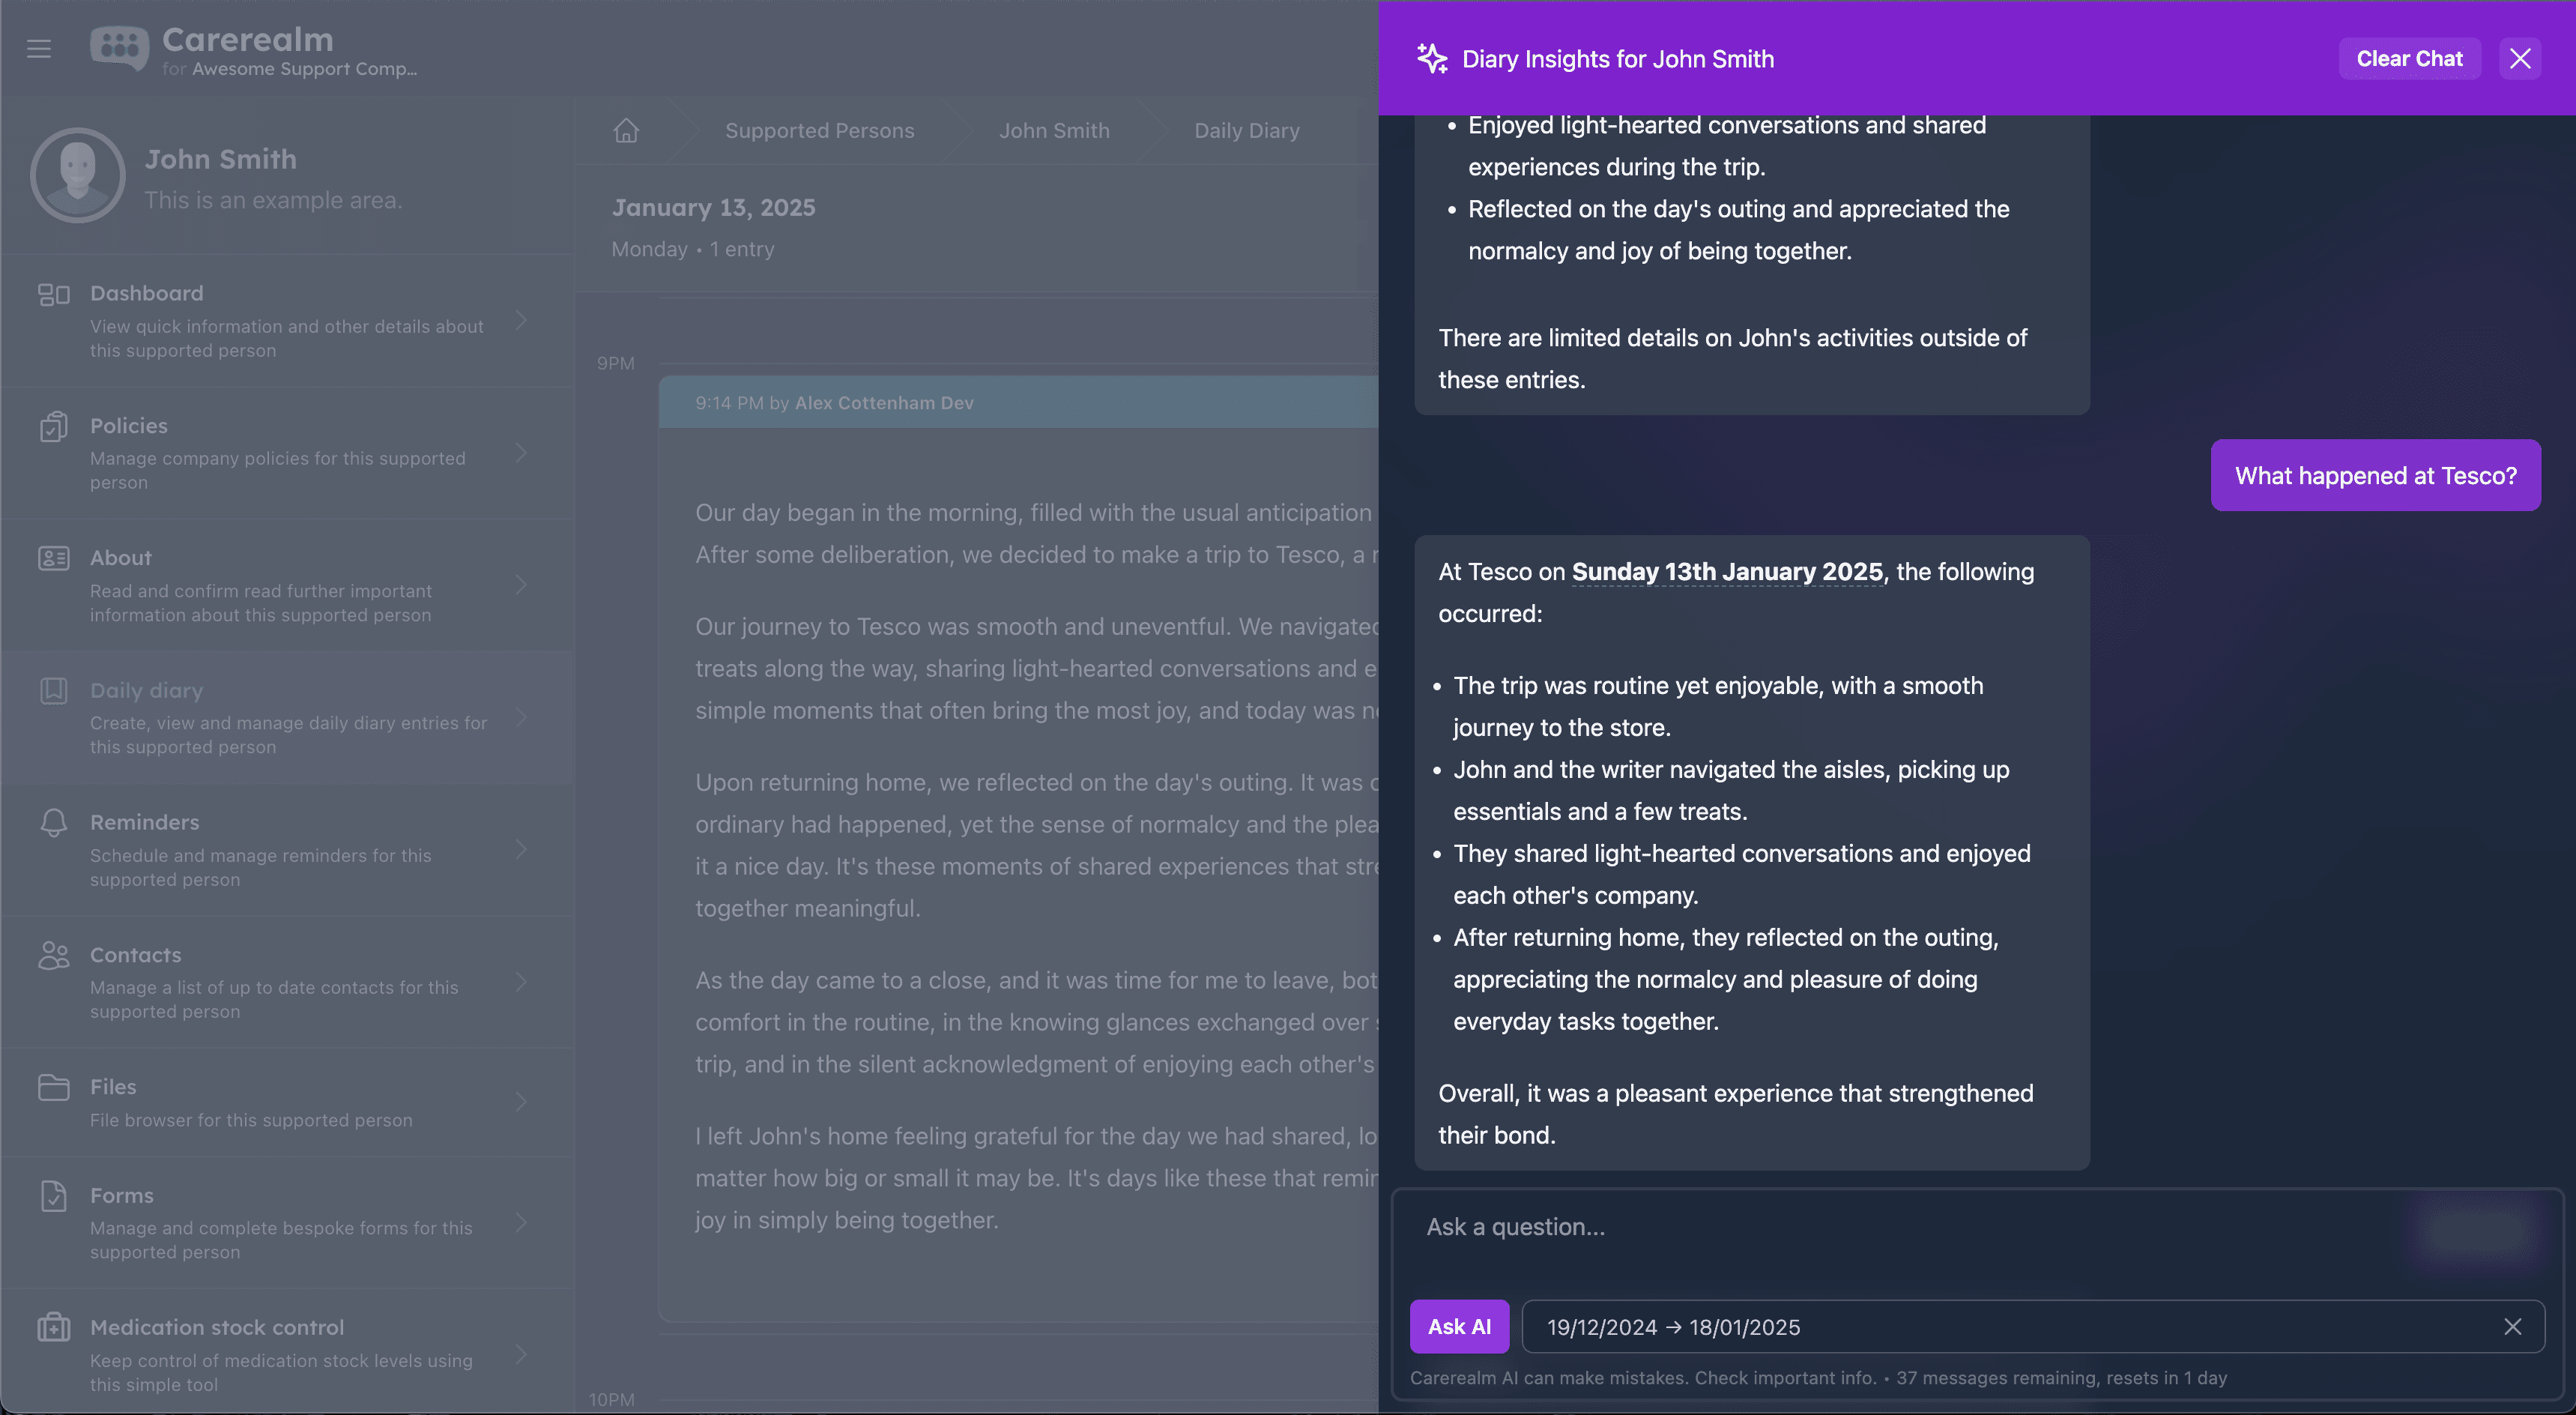Click the 10PM timeline marker
The height and width of the screenshot is (1415, 2576).
(x=611, y=1399)
